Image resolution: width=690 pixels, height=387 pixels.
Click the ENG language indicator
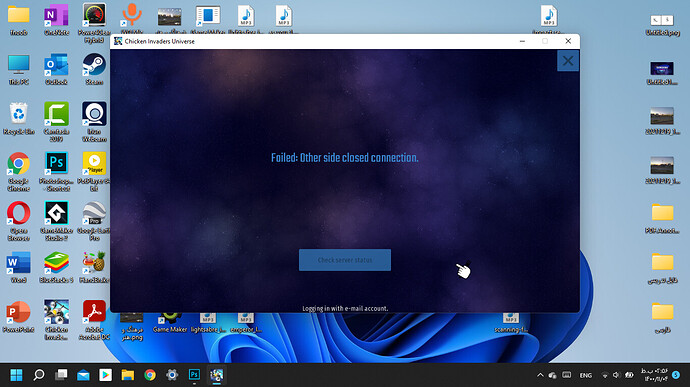[585, 376]
